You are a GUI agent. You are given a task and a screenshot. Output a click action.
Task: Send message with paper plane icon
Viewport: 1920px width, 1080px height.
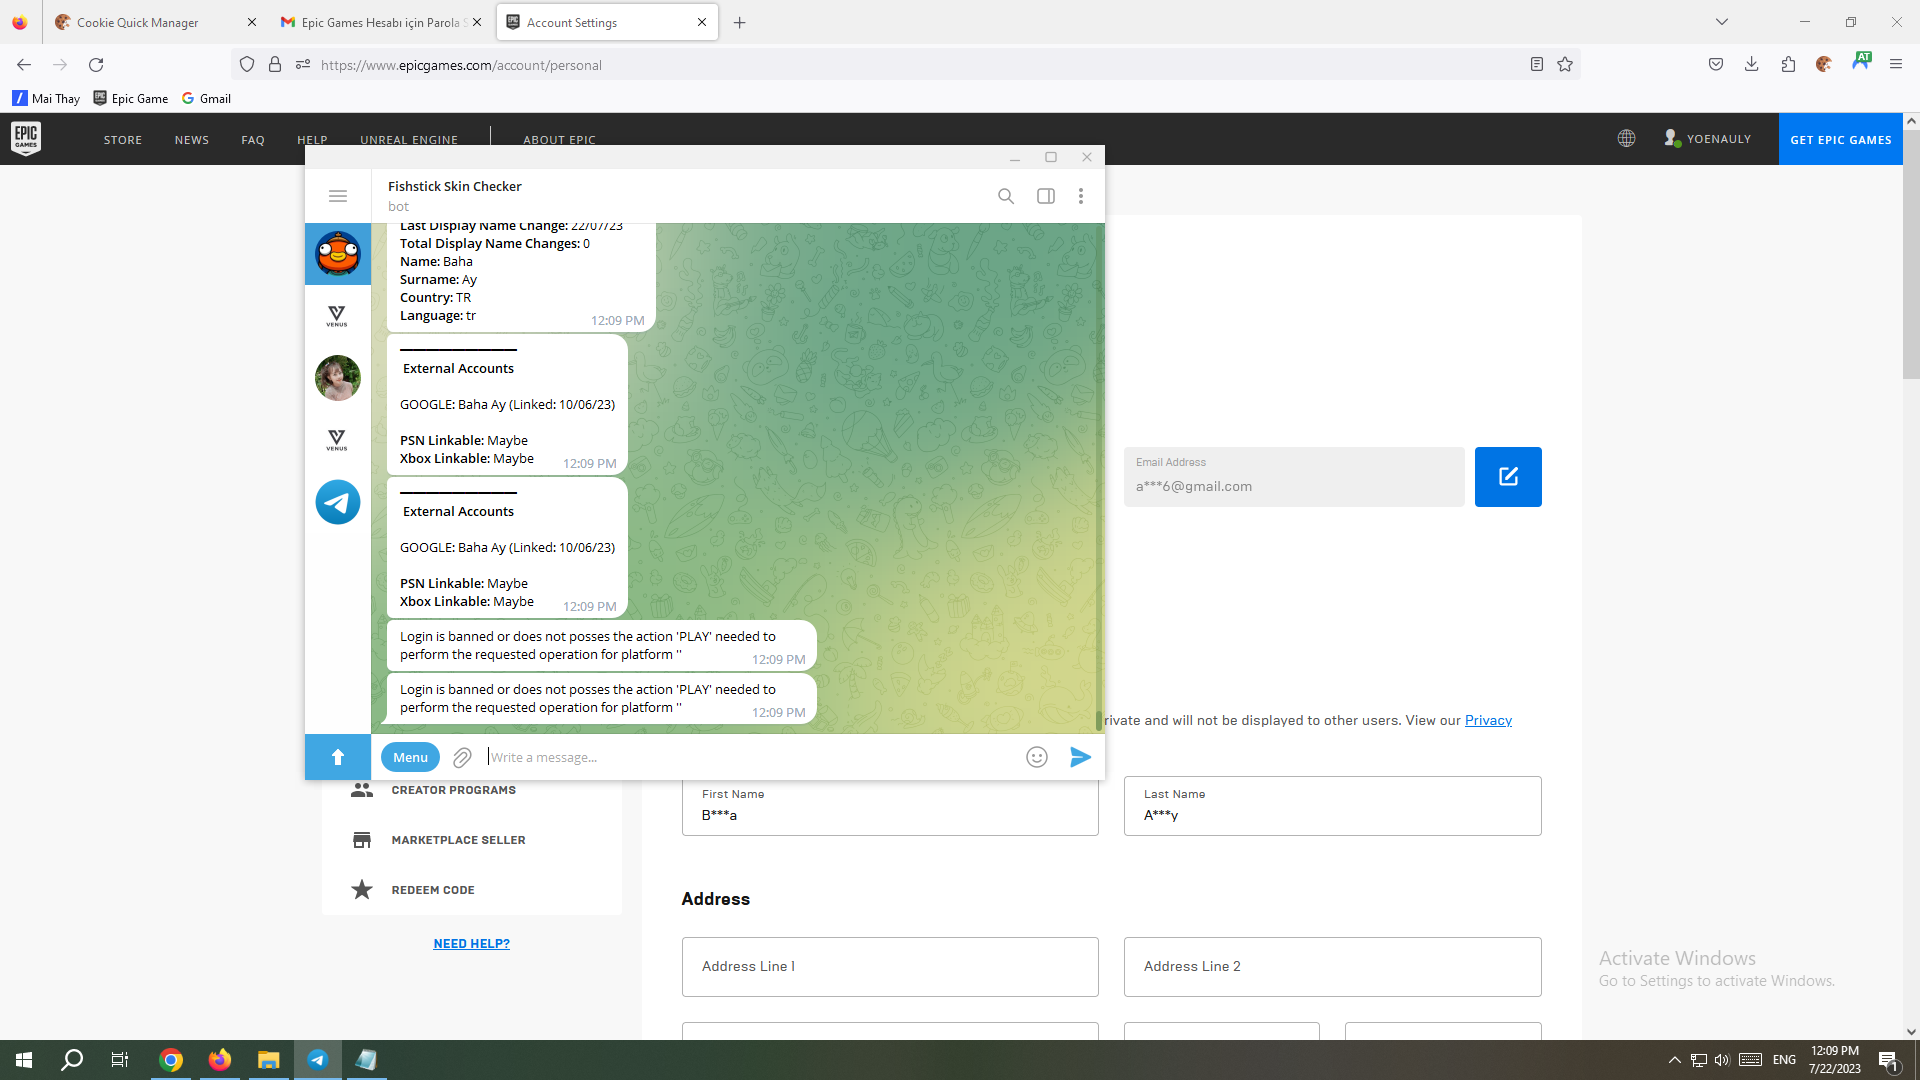point(1080,757)
